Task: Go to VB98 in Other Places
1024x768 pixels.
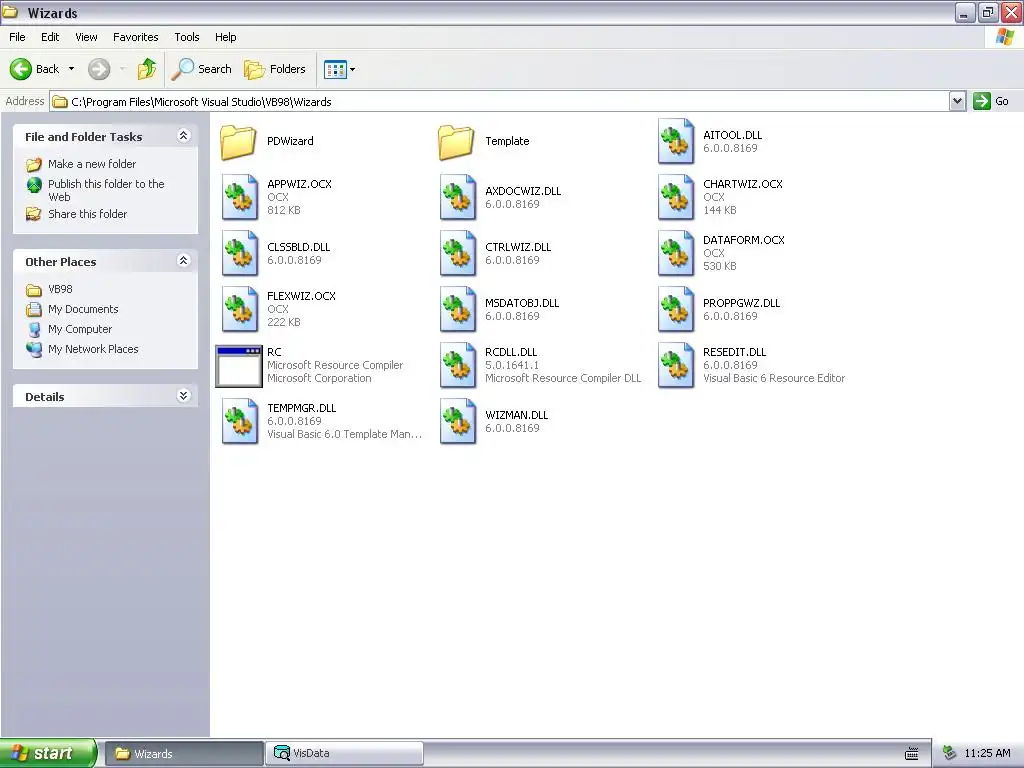Action: click(60, 289)
